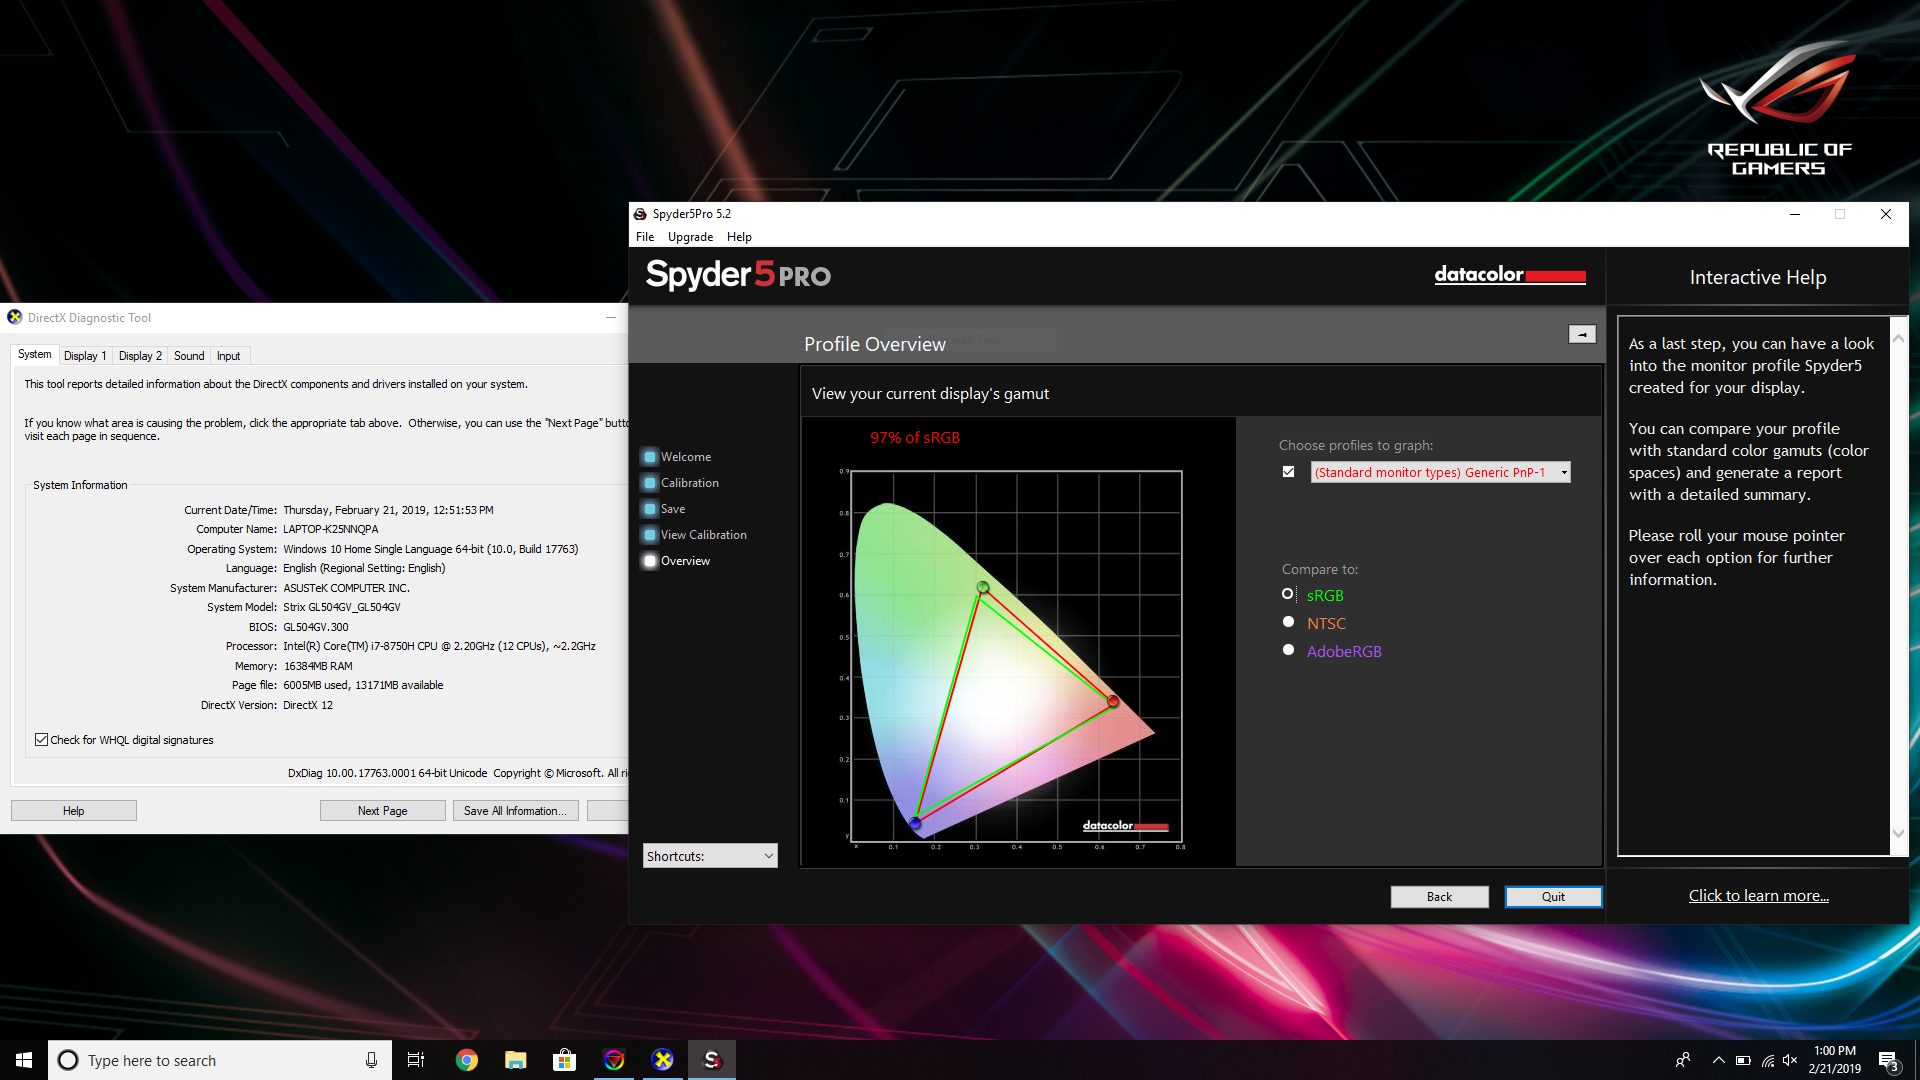1920x1080 pixels.
Task: Click the Memory value 16384MB RAM
Action: 318,666
